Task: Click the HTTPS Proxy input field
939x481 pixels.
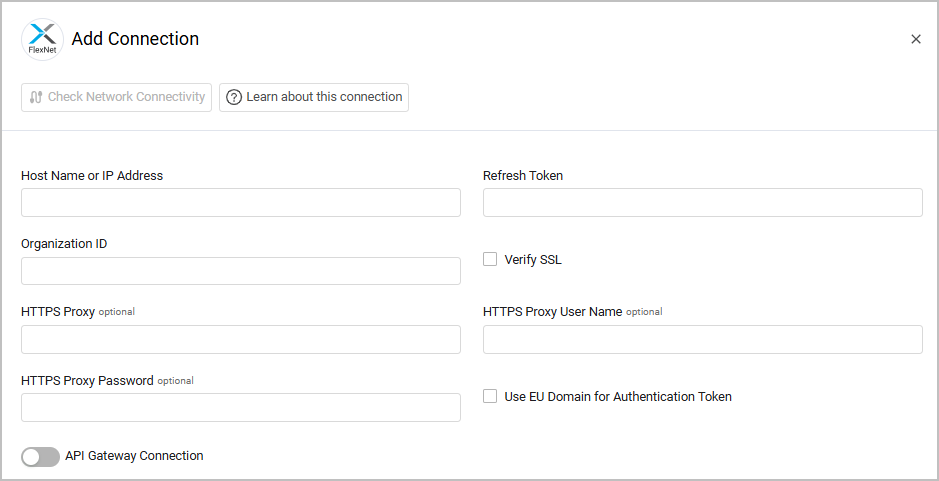Action: point(240,339)
